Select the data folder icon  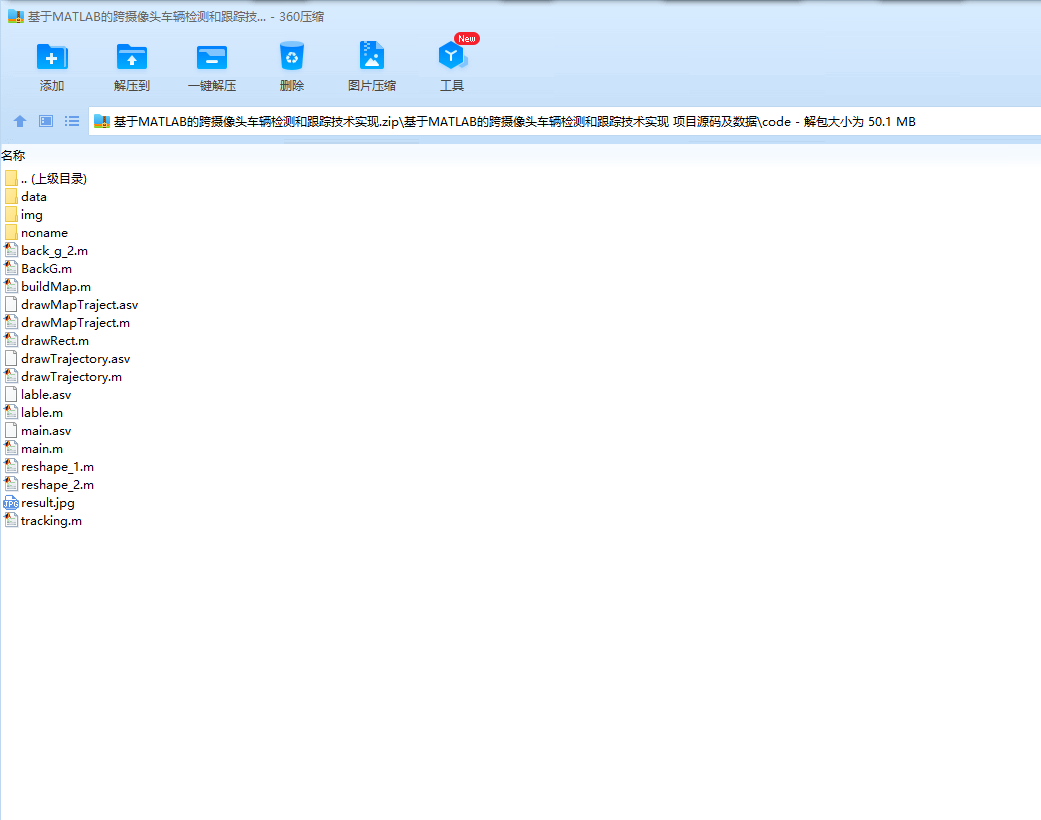11,197
